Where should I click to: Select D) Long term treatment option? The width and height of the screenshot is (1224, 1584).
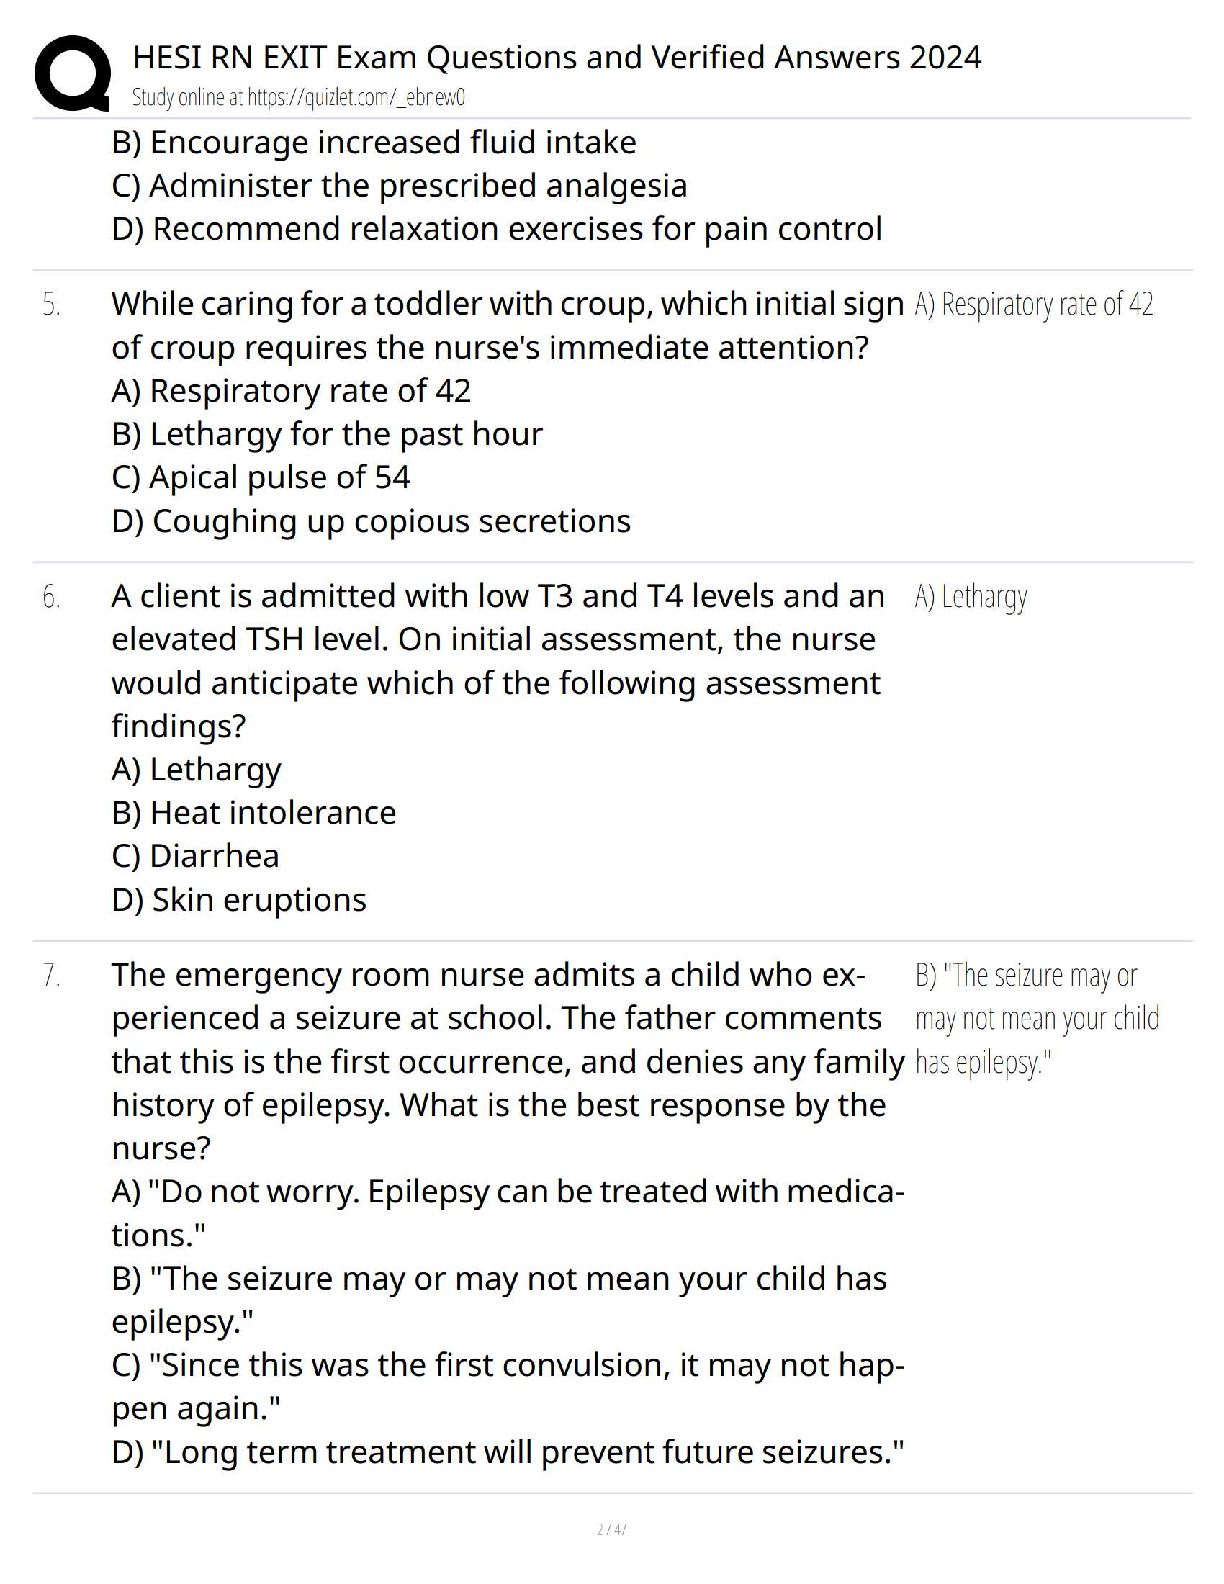[508, 1452]
